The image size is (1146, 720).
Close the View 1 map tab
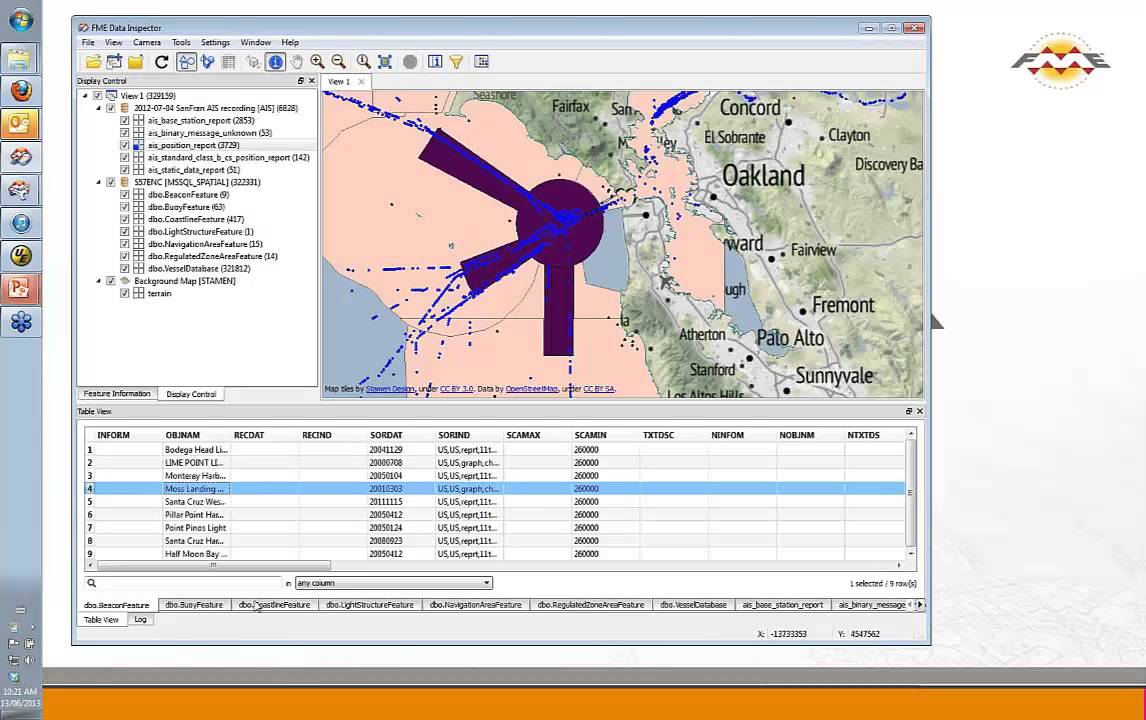click(x=361, y=81)
